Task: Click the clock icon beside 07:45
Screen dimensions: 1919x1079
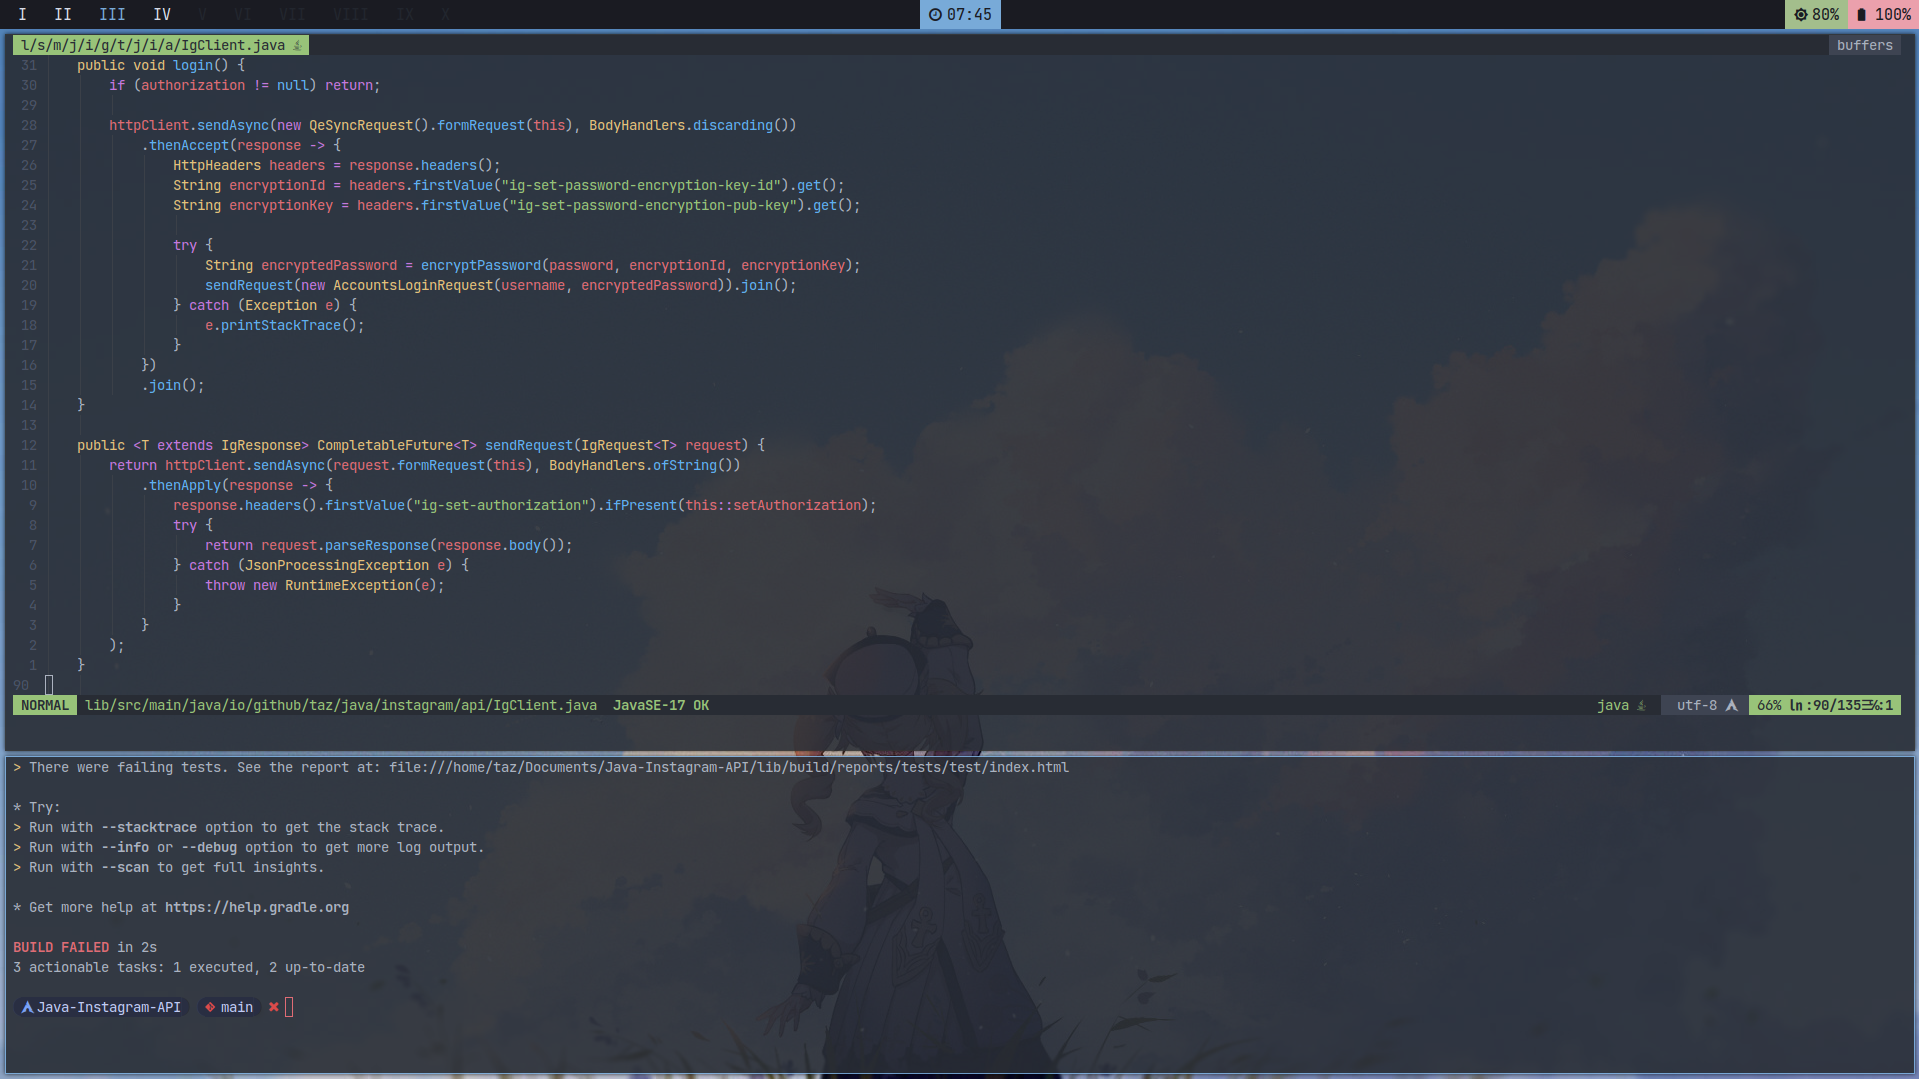Action: point(934,14)
